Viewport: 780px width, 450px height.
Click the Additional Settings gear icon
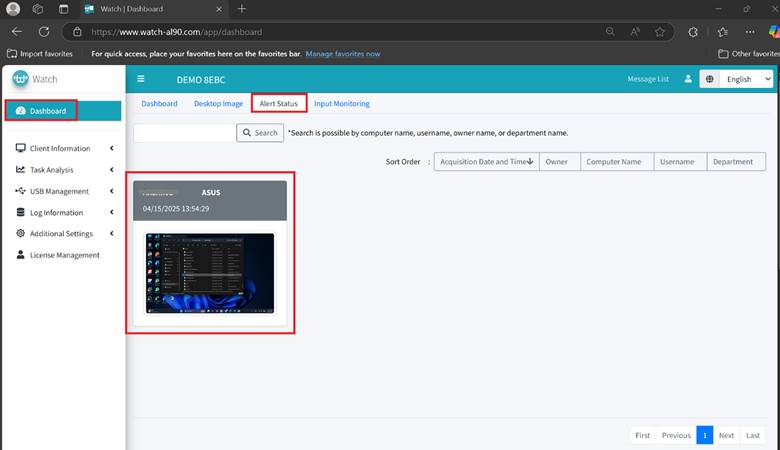pos(21,233)
